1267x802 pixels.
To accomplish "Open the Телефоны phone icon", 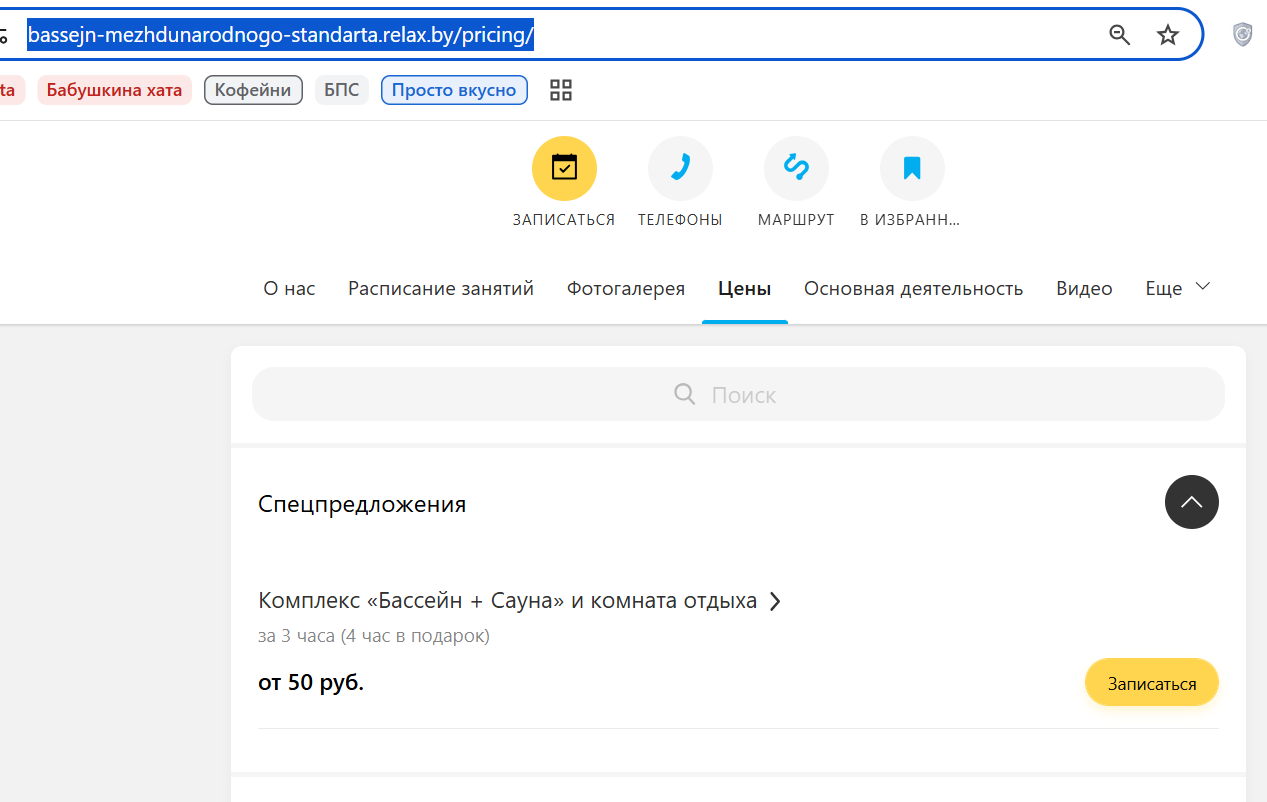I will coord(680,168).
